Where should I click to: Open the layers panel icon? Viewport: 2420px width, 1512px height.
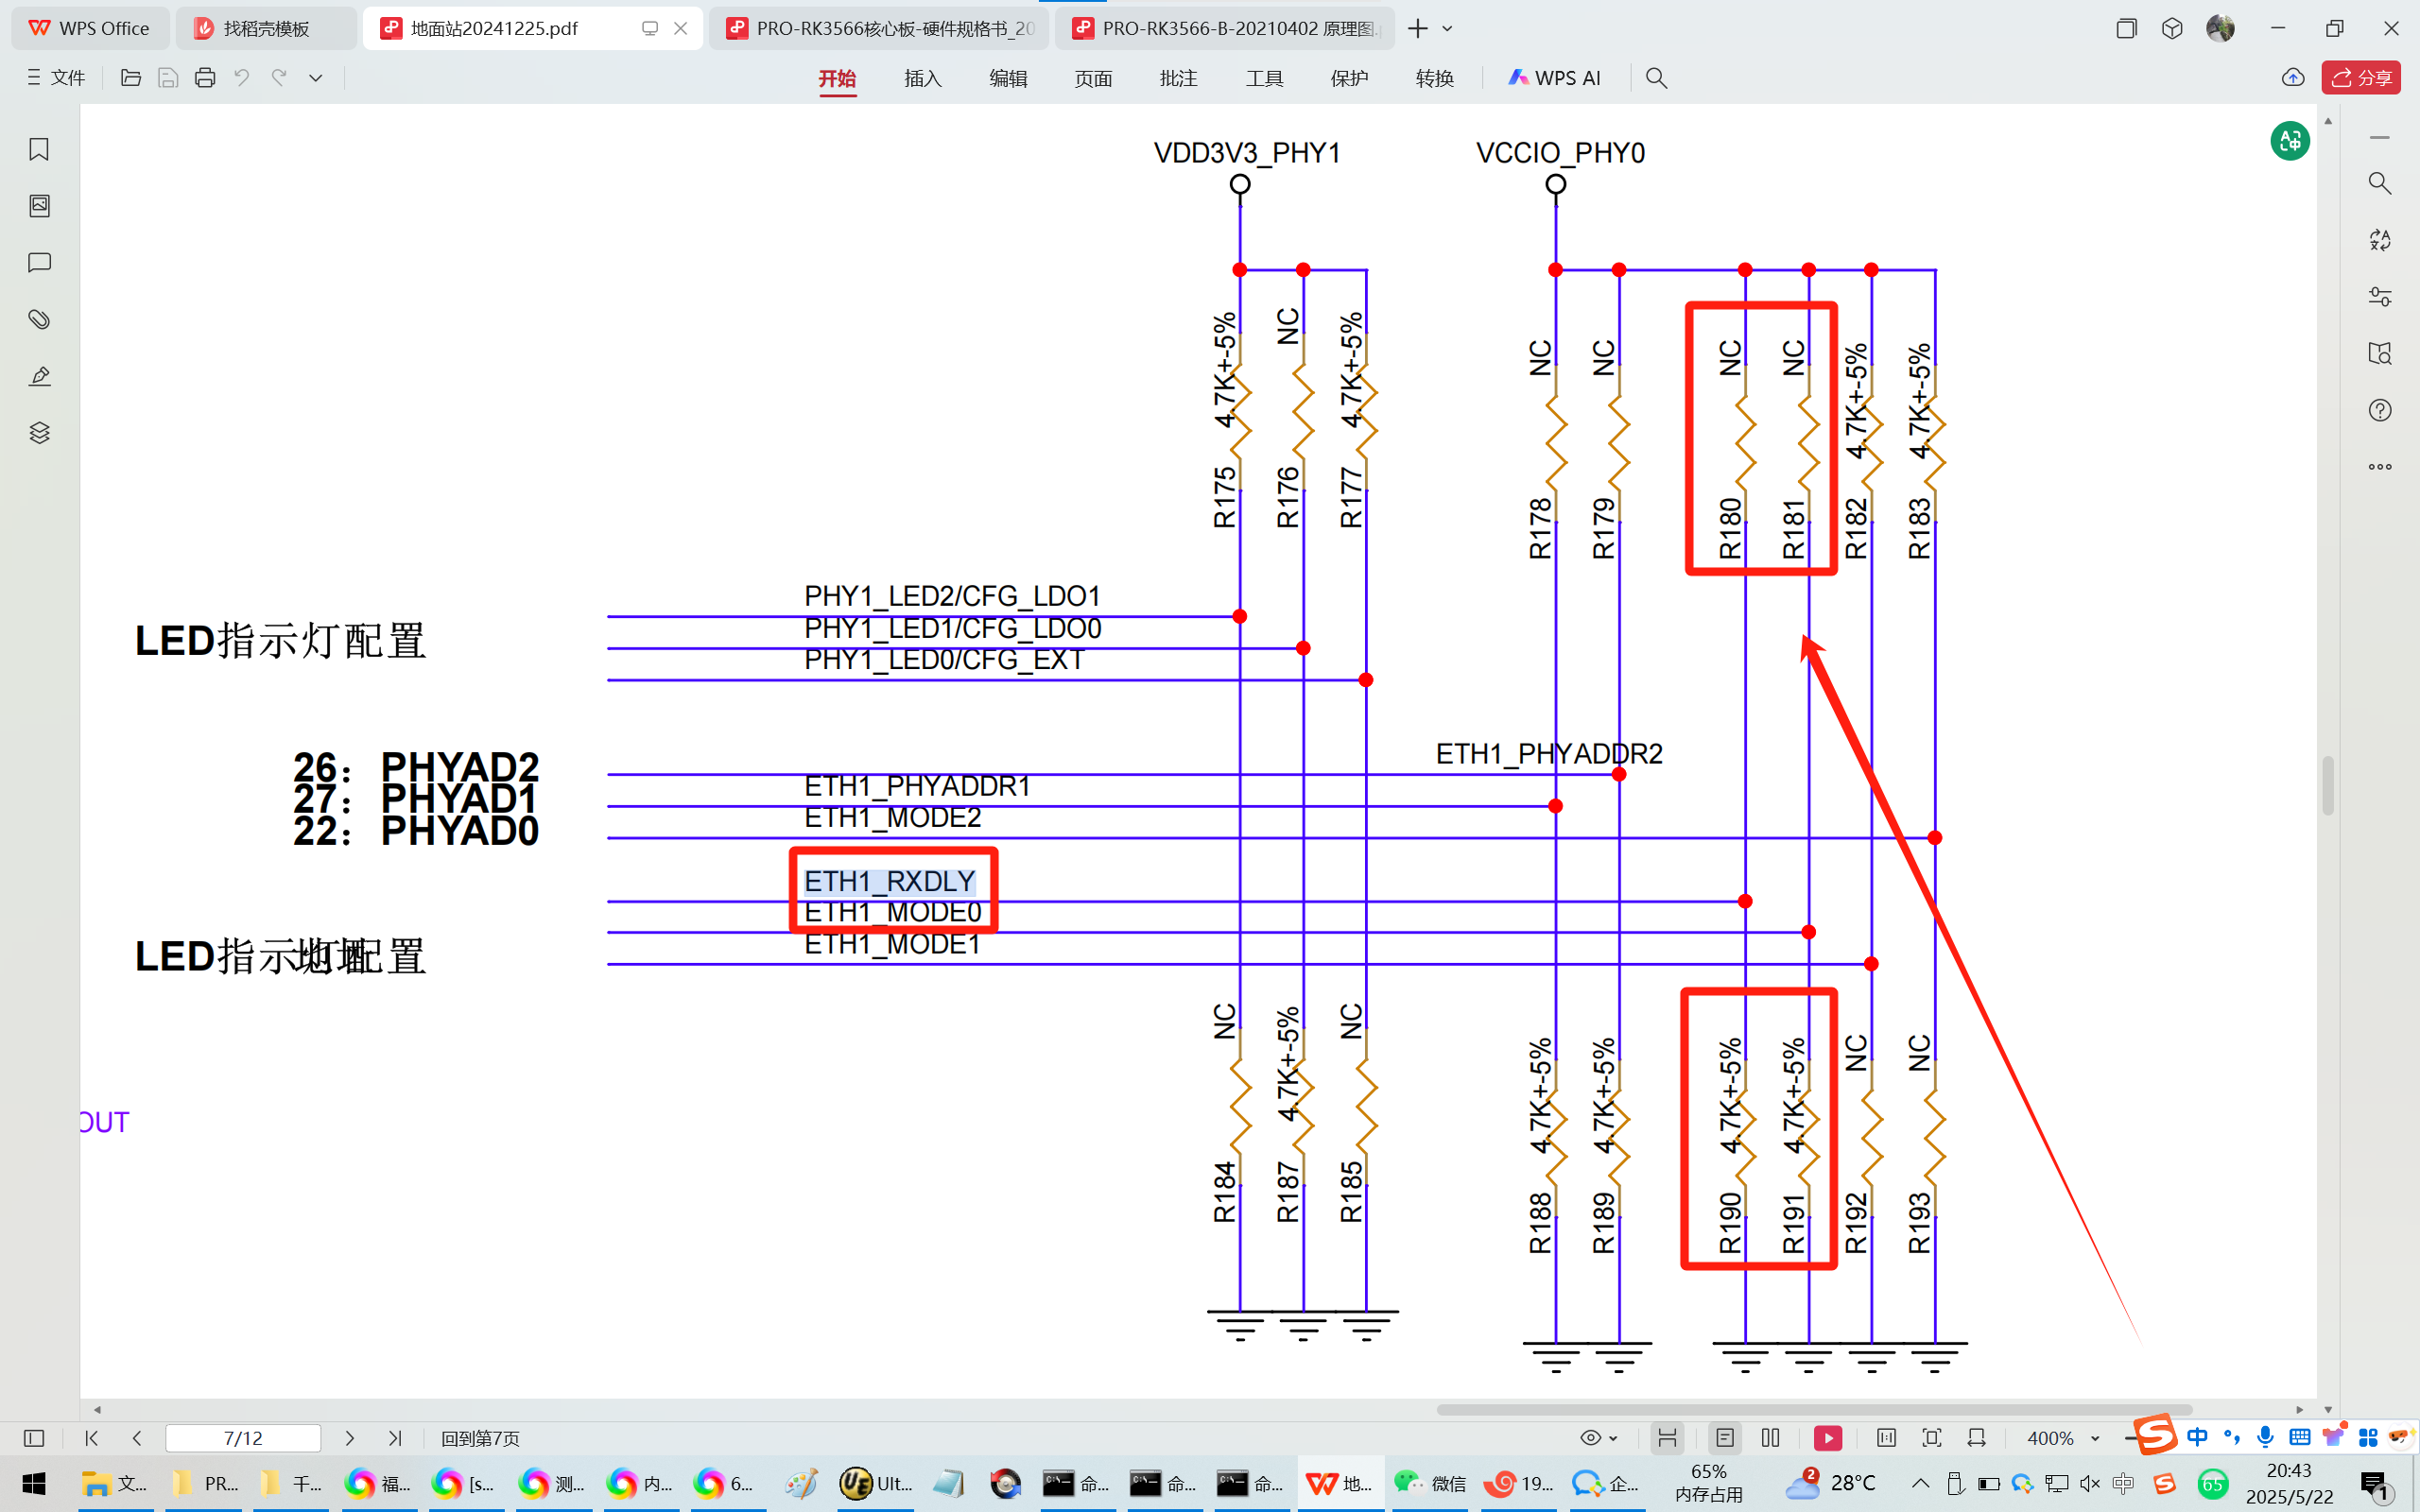click(x=39, y=433)
